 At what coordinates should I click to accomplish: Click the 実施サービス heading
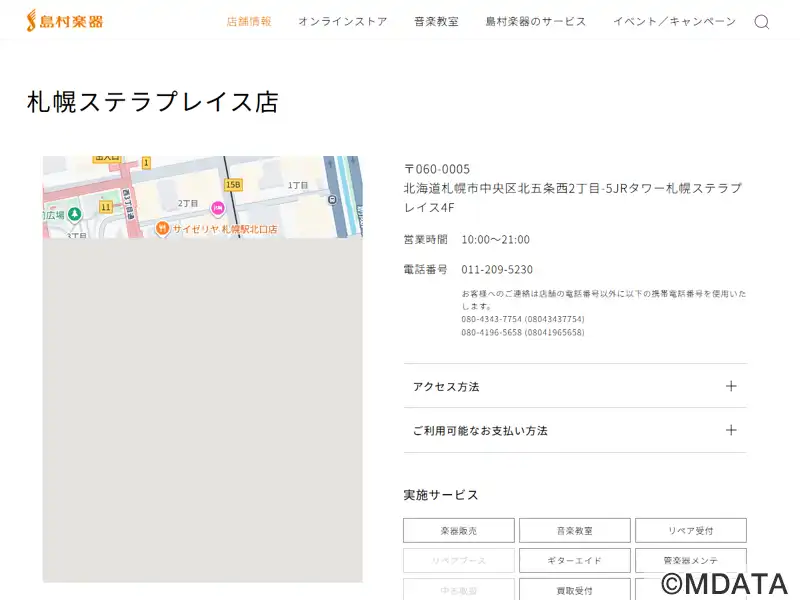pyautogui.click(x=441, y=495)
